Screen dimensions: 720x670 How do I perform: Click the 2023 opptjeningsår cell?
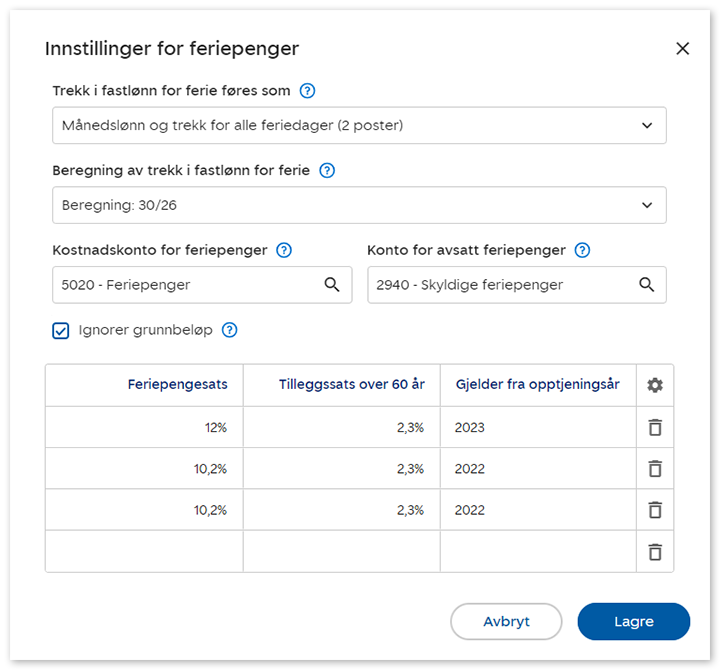pyautogui.click(x=537, y=427)
